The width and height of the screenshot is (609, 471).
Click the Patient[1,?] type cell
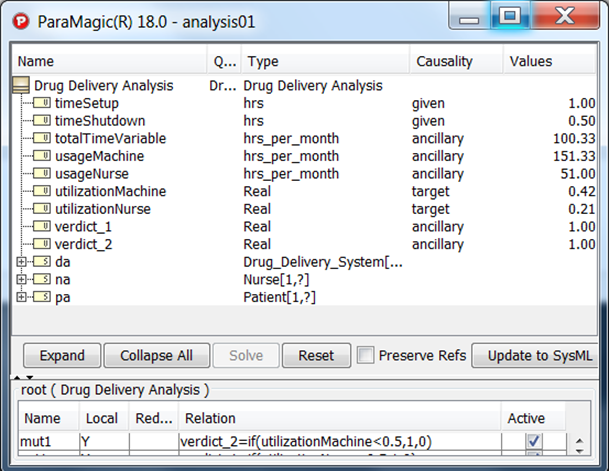(x=279, y=297)
